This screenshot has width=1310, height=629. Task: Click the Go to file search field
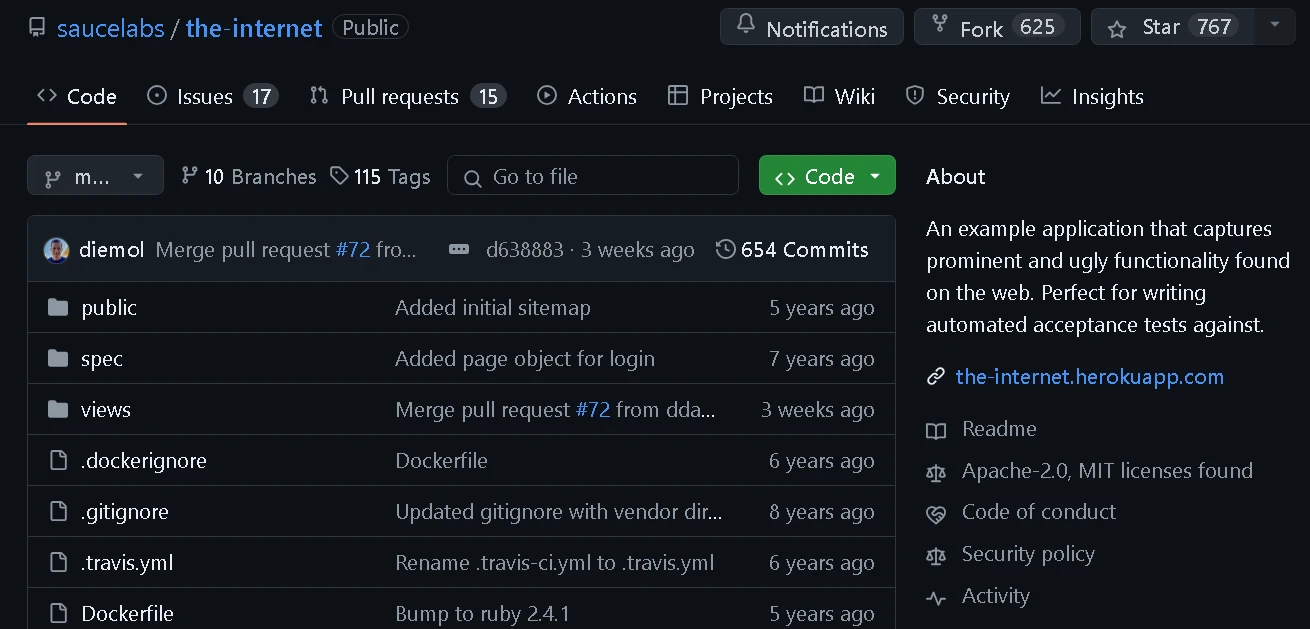pyautogui.click(x=593, y=176)
